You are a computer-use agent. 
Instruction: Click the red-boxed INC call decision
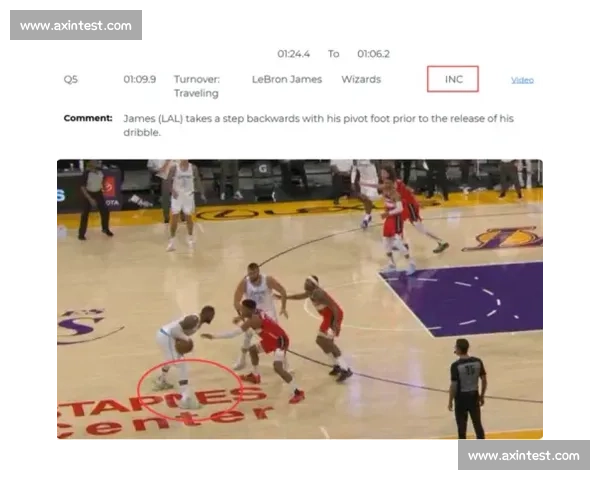453,79
